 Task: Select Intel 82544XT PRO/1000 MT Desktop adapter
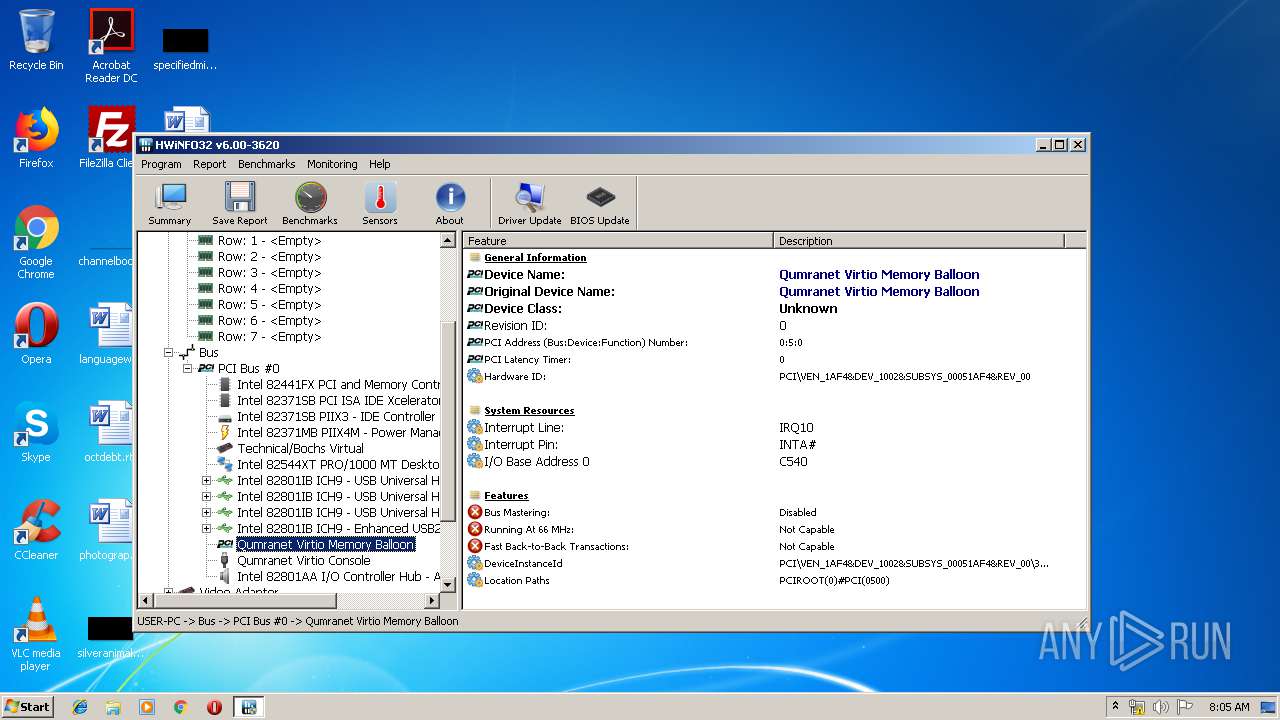(x=338, y=465)
